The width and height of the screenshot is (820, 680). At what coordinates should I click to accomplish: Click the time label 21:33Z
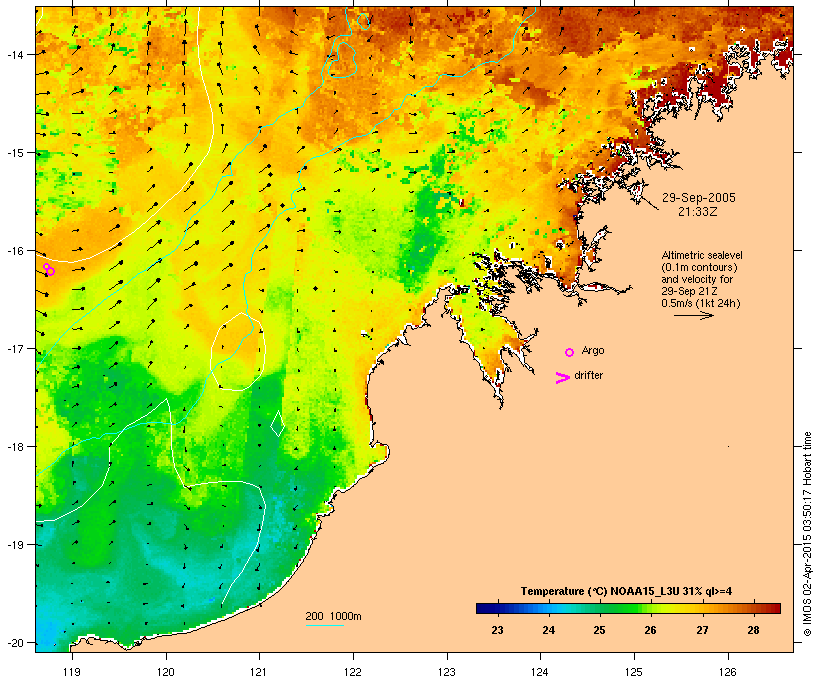pos(698,212)
